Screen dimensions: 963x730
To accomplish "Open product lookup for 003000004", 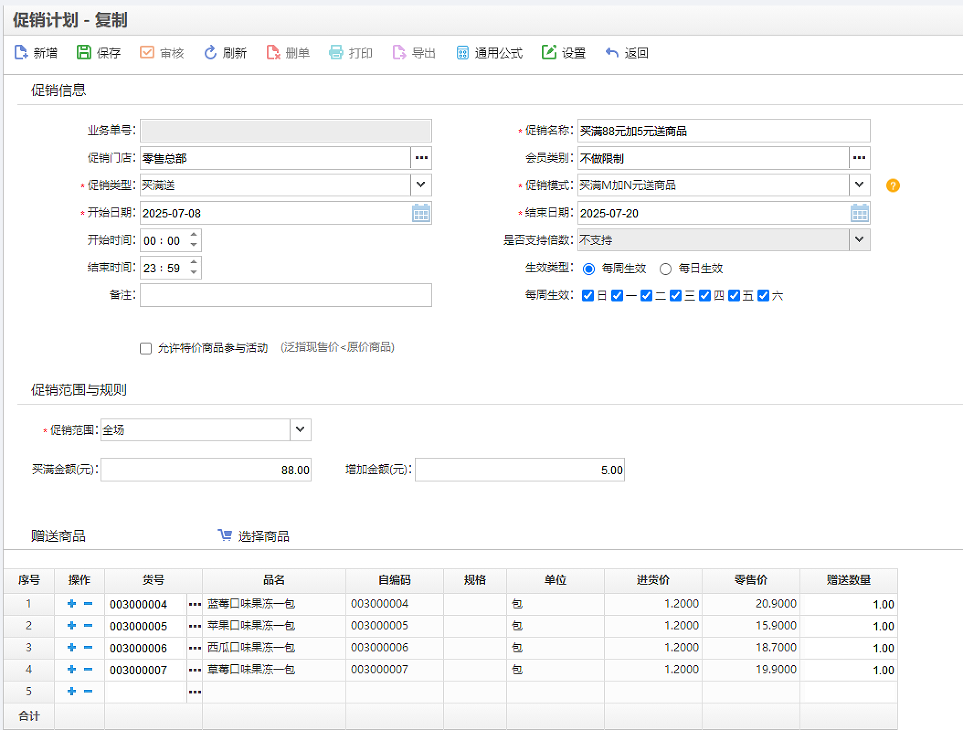I will coord(195,605).
